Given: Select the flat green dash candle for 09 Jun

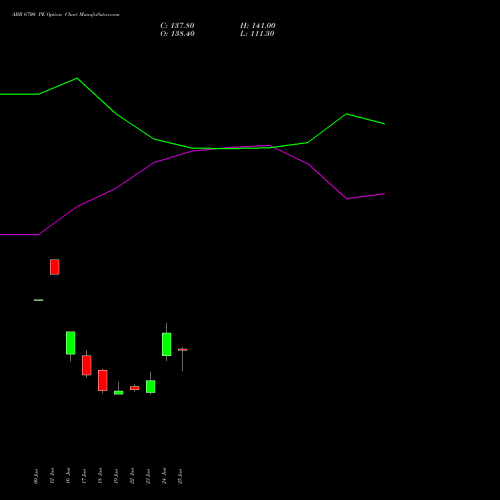Looking at the screenshot, I should pyautogui.click(x=39, y=300).
